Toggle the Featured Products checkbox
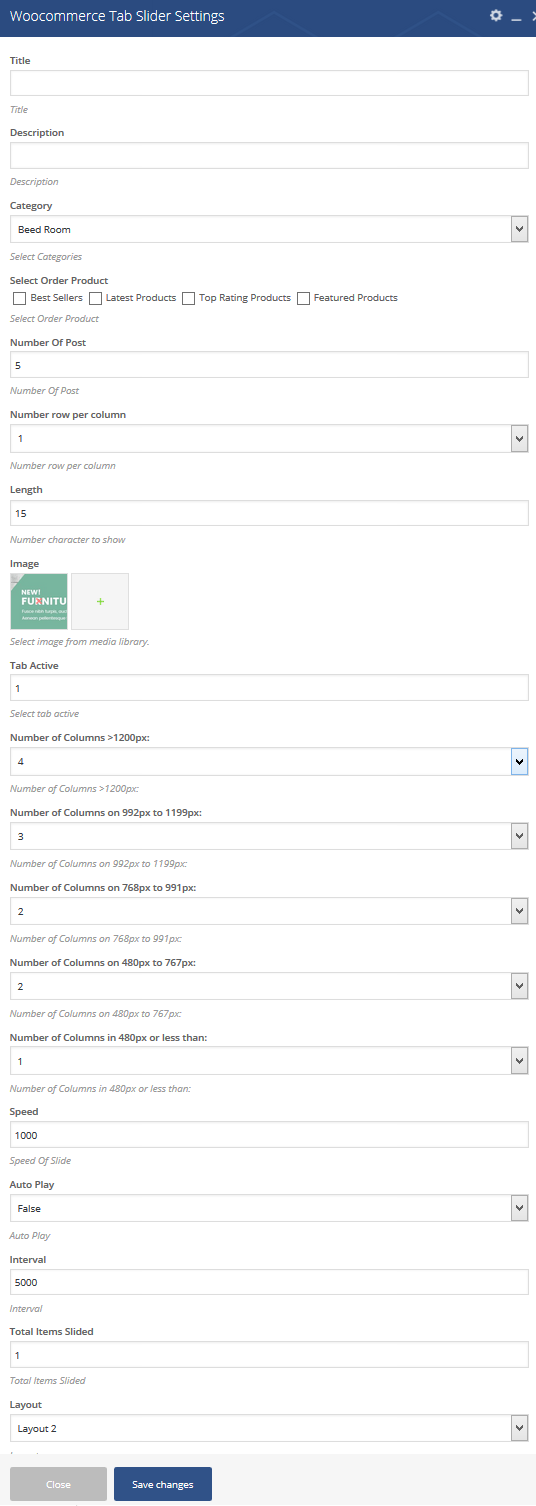 click(x=303, y=298)
